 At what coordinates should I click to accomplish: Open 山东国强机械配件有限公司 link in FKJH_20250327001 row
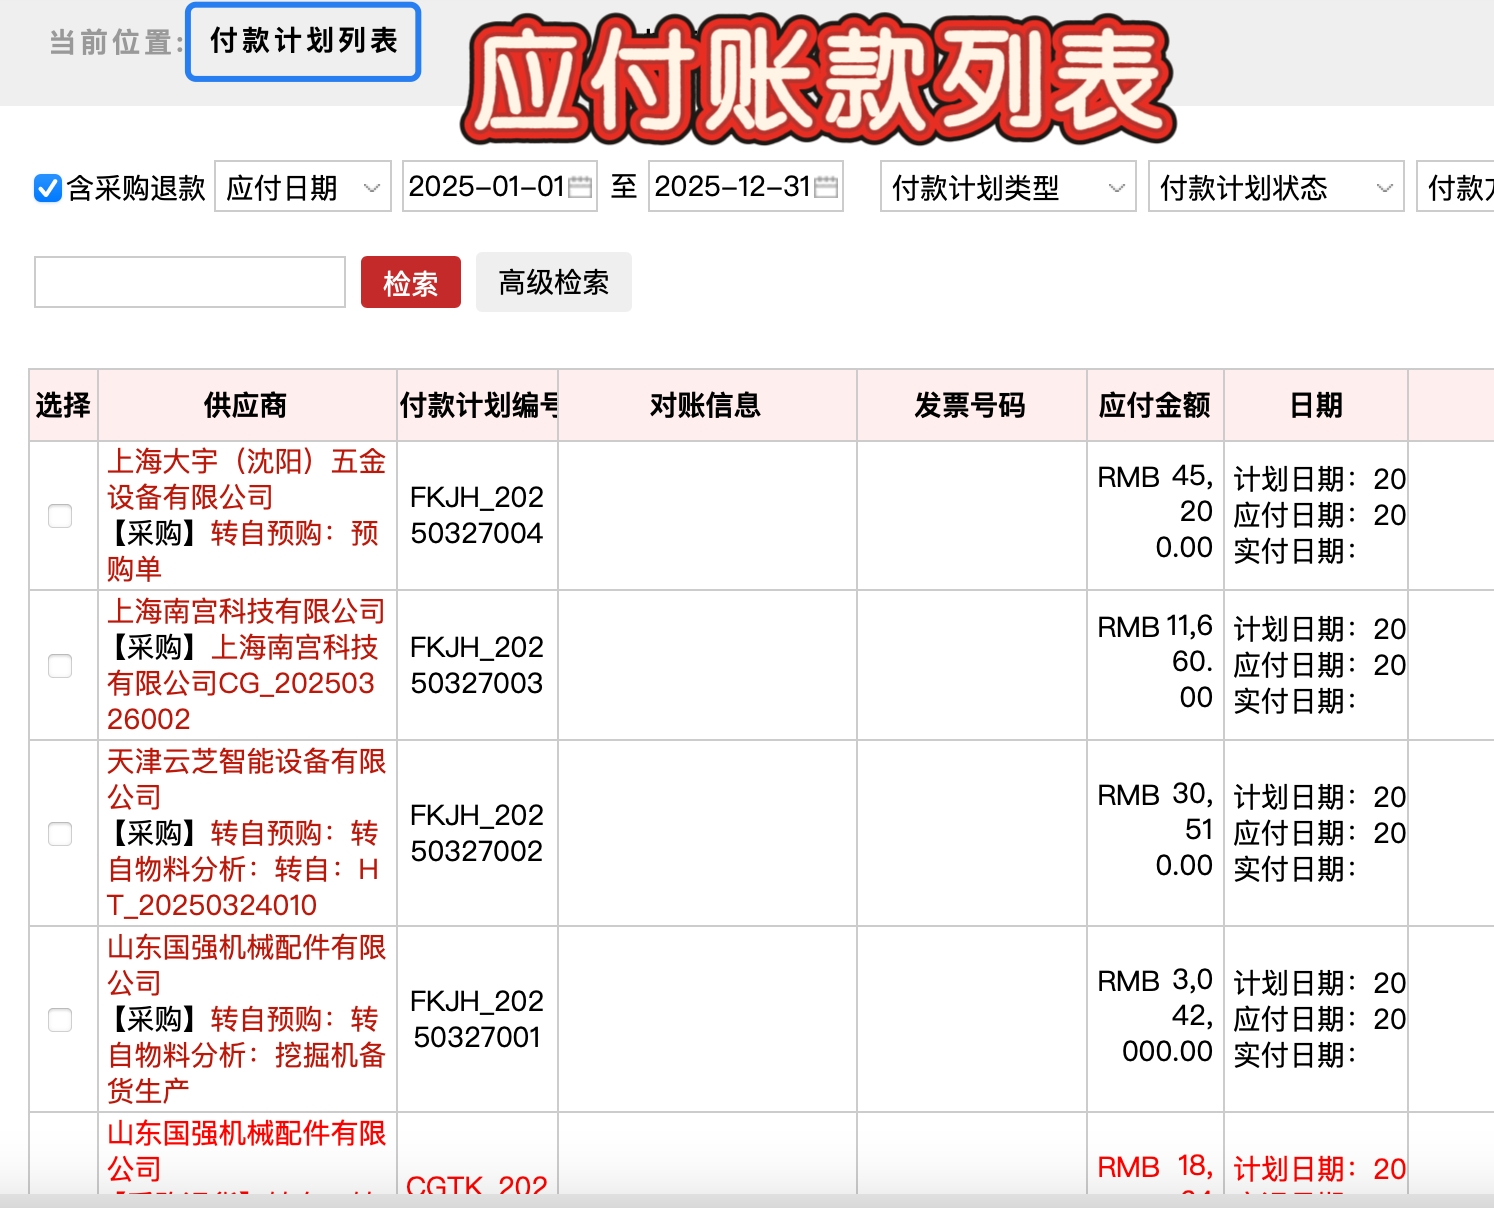coord(246,965)
